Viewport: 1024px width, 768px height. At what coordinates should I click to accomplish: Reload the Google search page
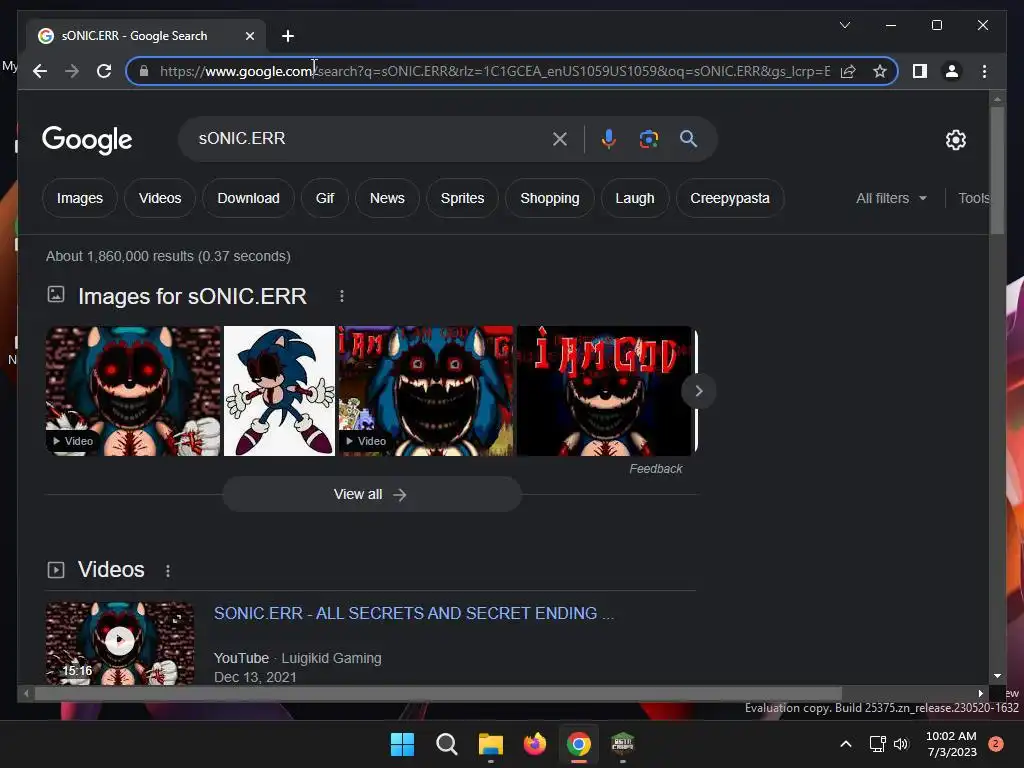pos(104,71)
